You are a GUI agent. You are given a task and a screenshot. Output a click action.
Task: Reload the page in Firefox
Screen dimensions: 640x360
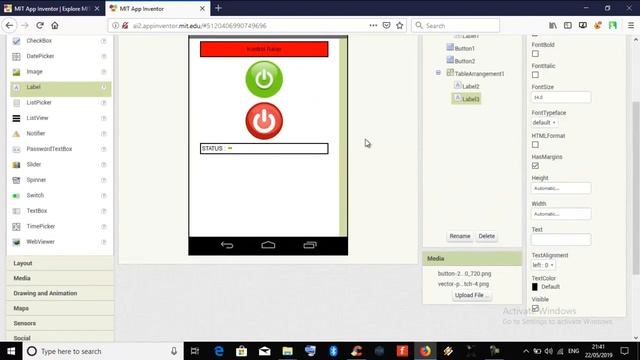(40, 25)
